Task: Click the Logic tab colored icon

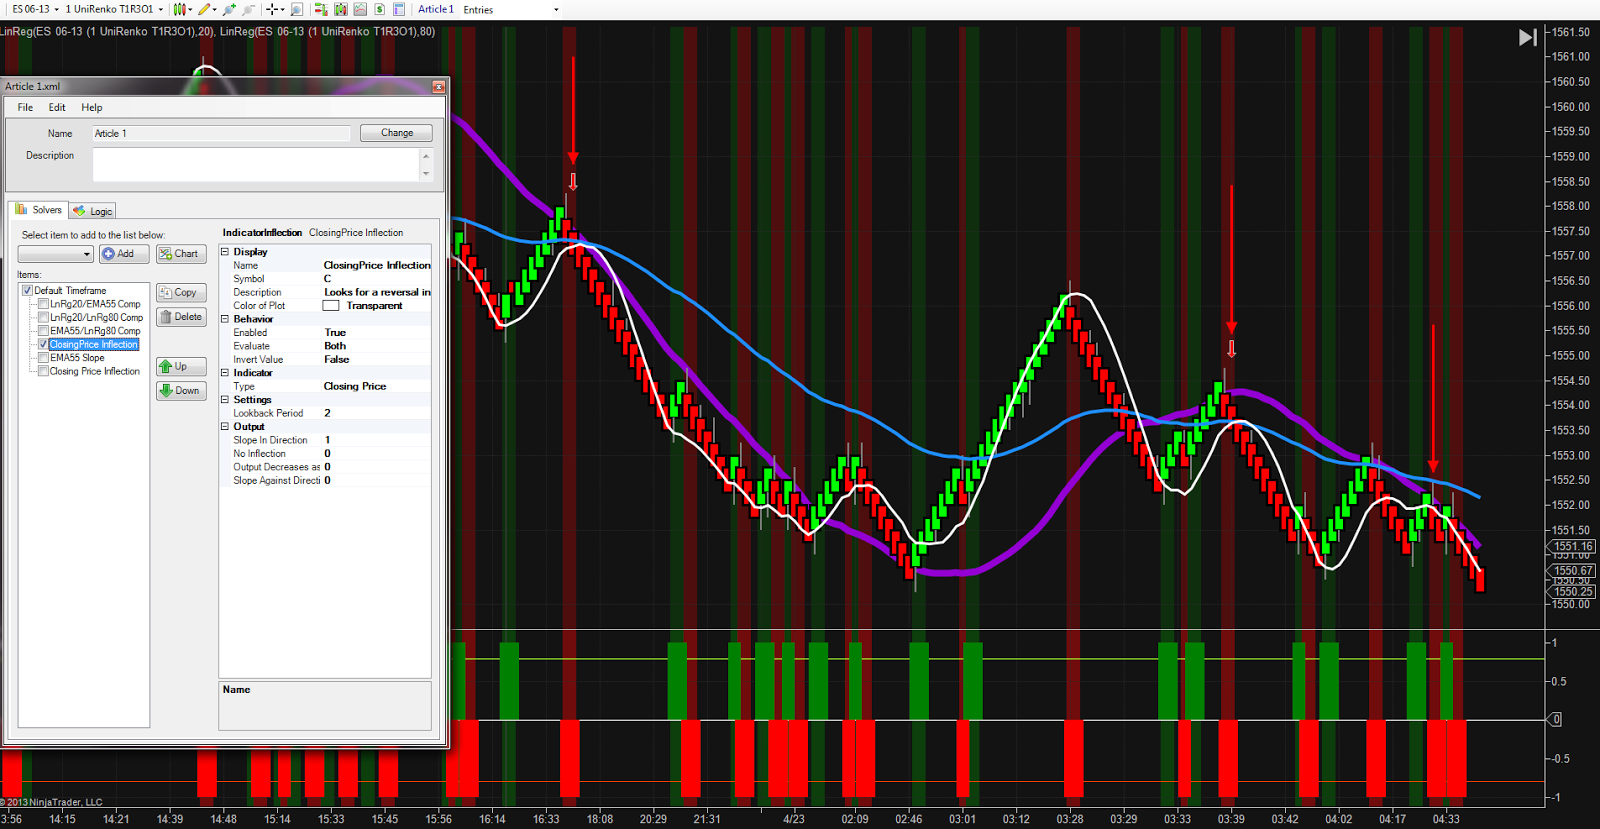Action: pos(79,211)
